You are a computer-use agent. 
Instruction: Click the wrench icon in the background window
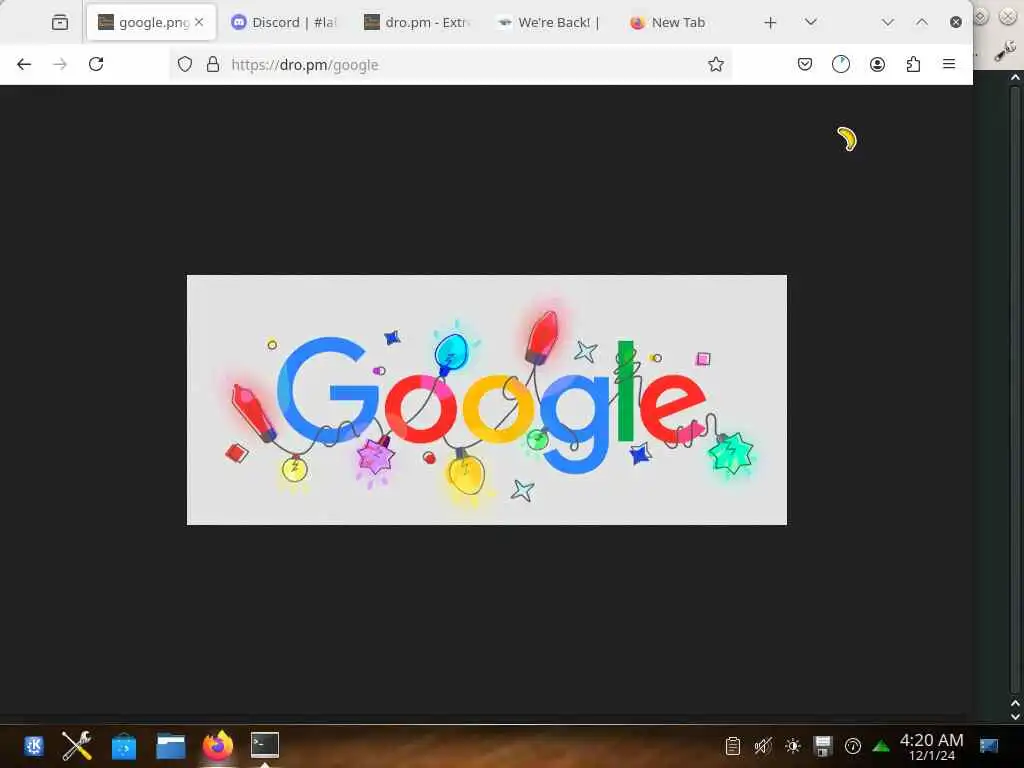(x=1005, y=51)
